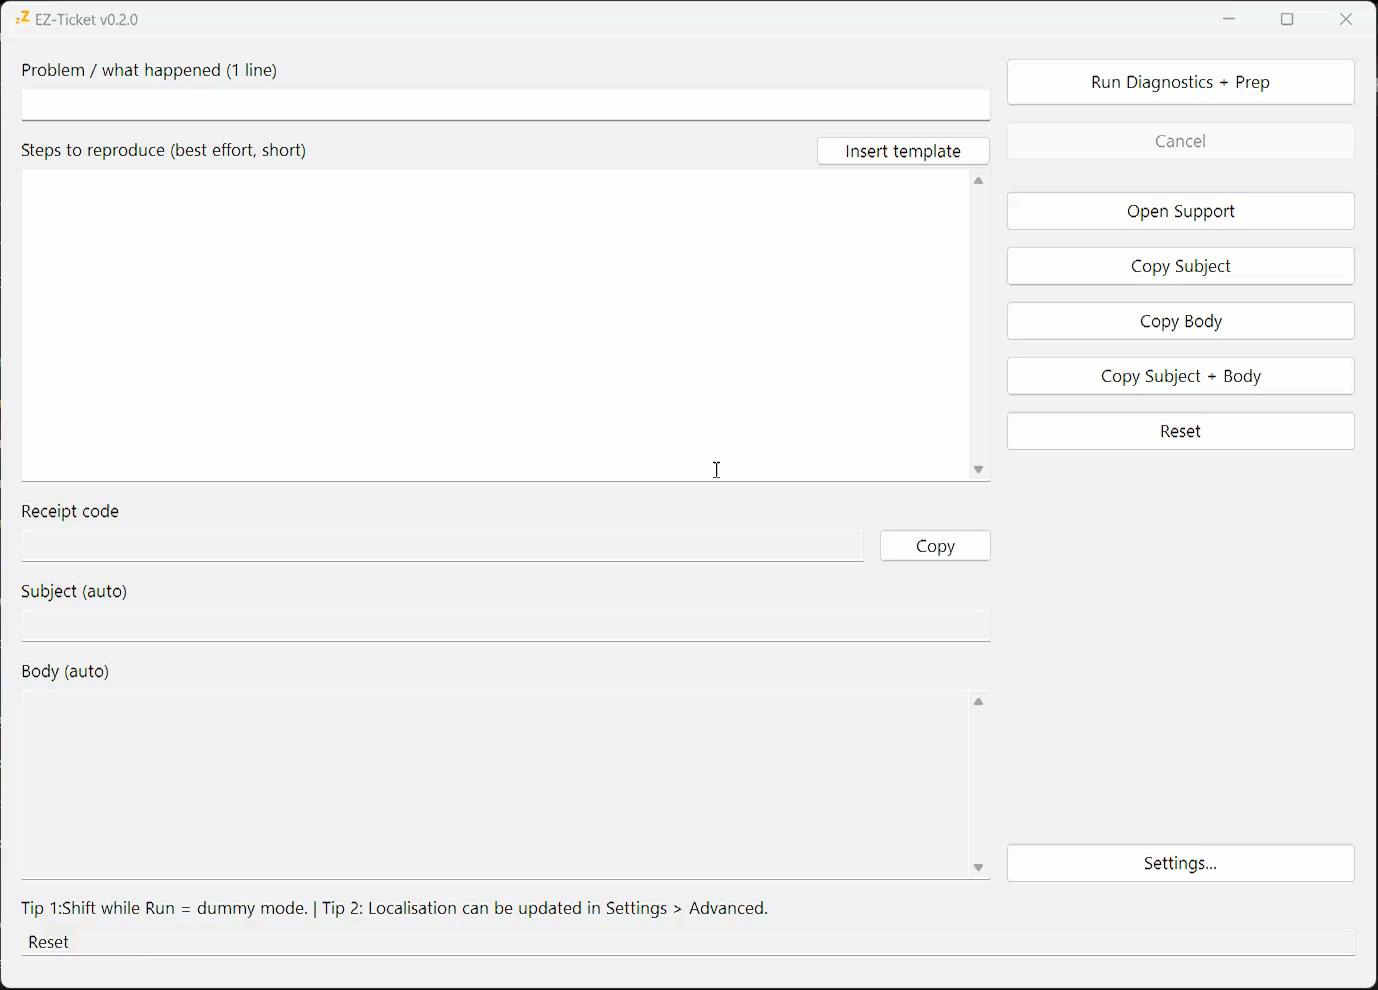Click the Reset button in right panel

point(1180,431)
